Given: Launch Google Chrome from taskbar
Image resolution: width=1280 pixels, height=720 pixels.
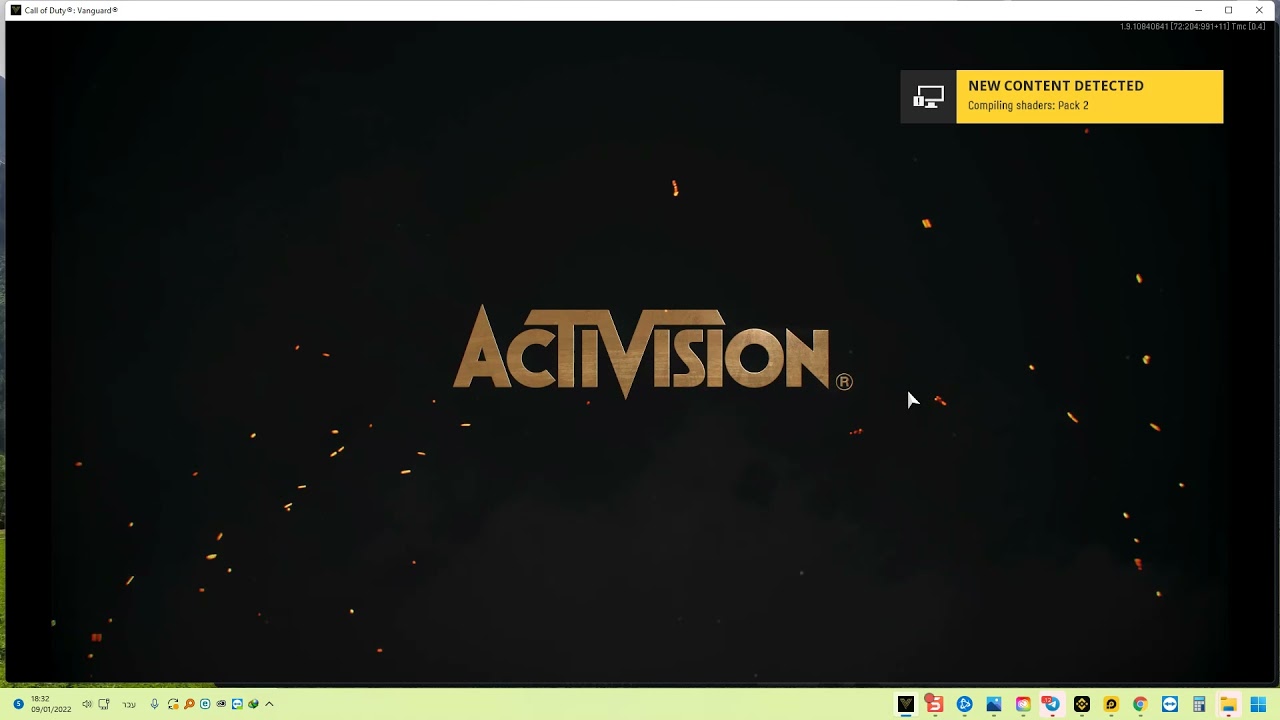Looking at the screenshot, I should tap(1140, 704).
